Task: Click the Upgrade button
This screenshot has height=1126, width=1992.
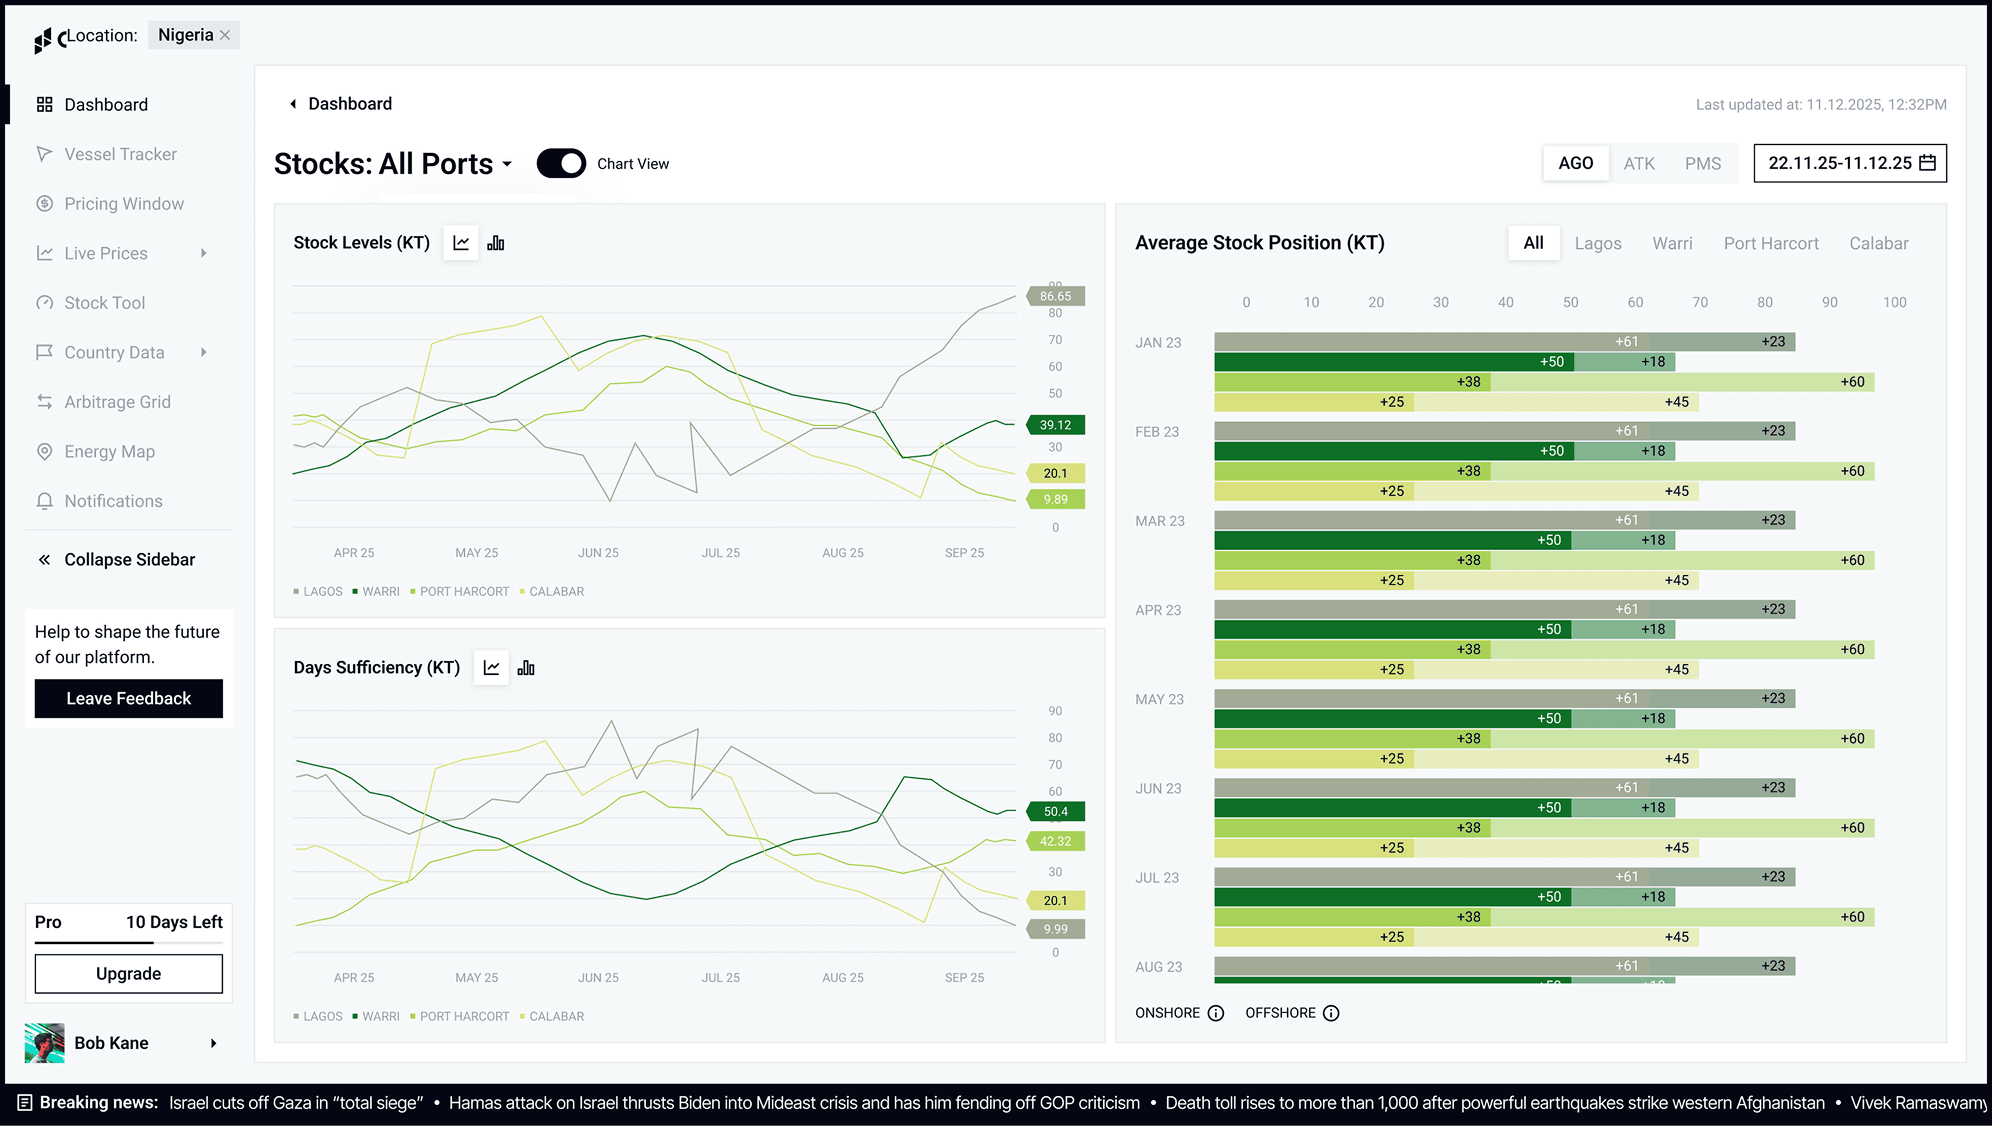Action: click(129, 974)
